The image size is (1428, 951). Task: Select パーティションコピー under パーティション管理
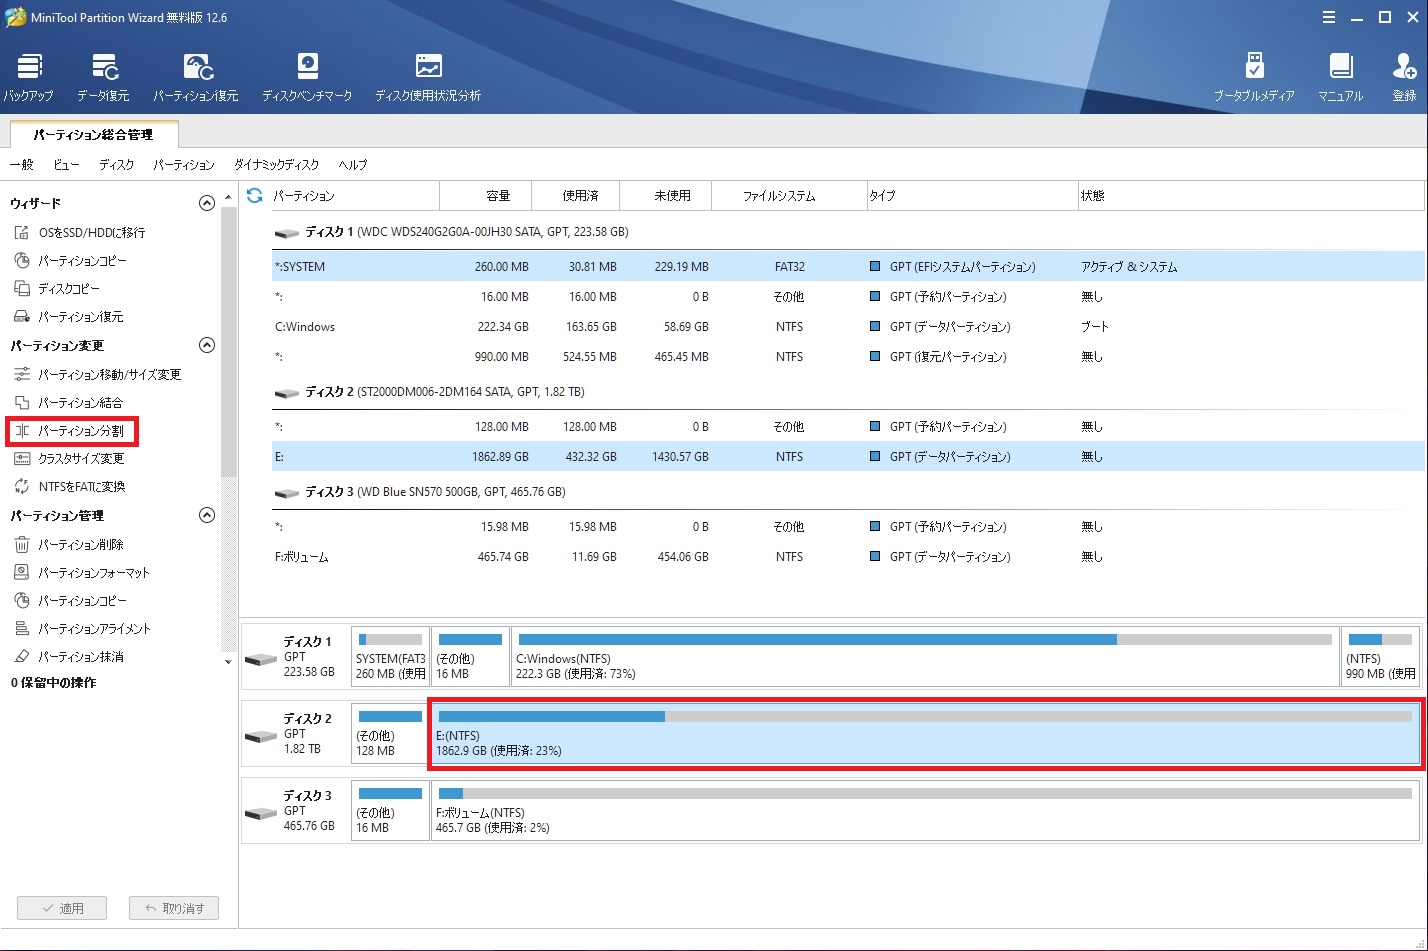pyautogui.click(x=71, y=600)
